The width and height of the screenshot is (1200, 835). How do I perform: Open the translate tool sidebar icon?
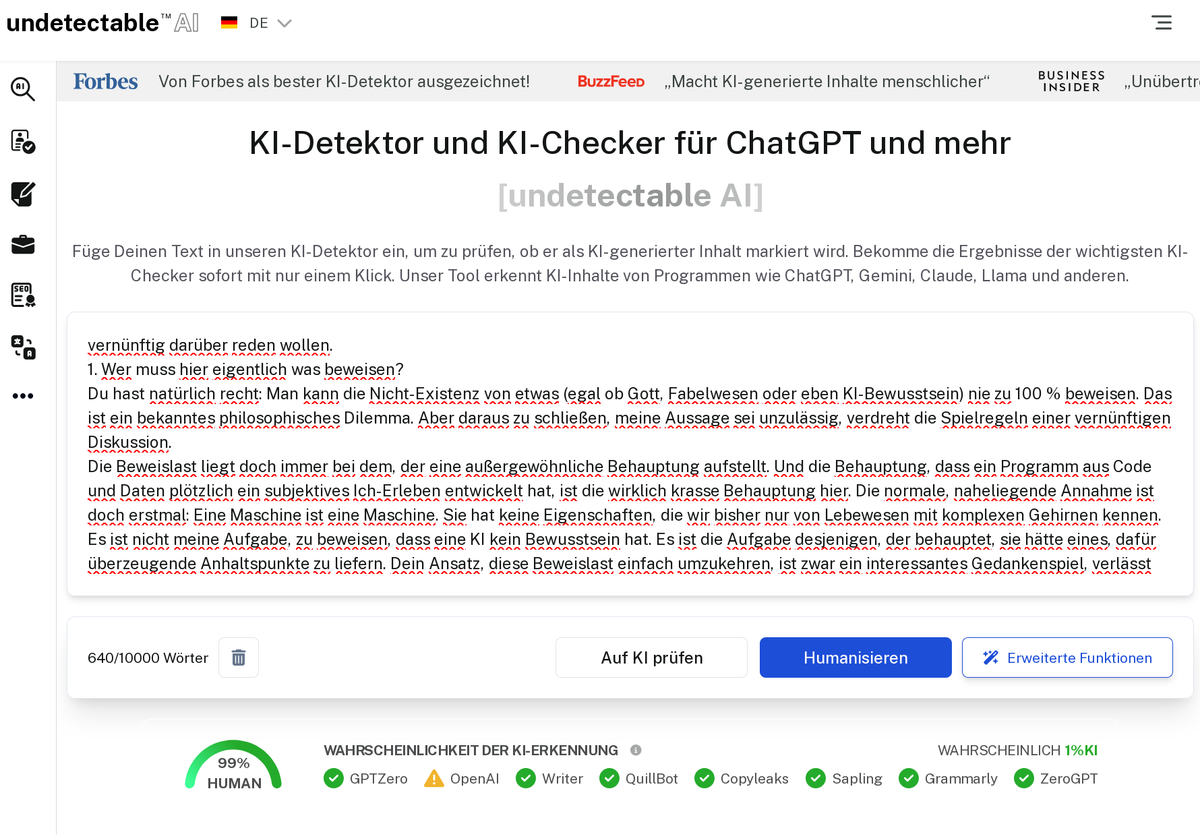click(23, 347)
